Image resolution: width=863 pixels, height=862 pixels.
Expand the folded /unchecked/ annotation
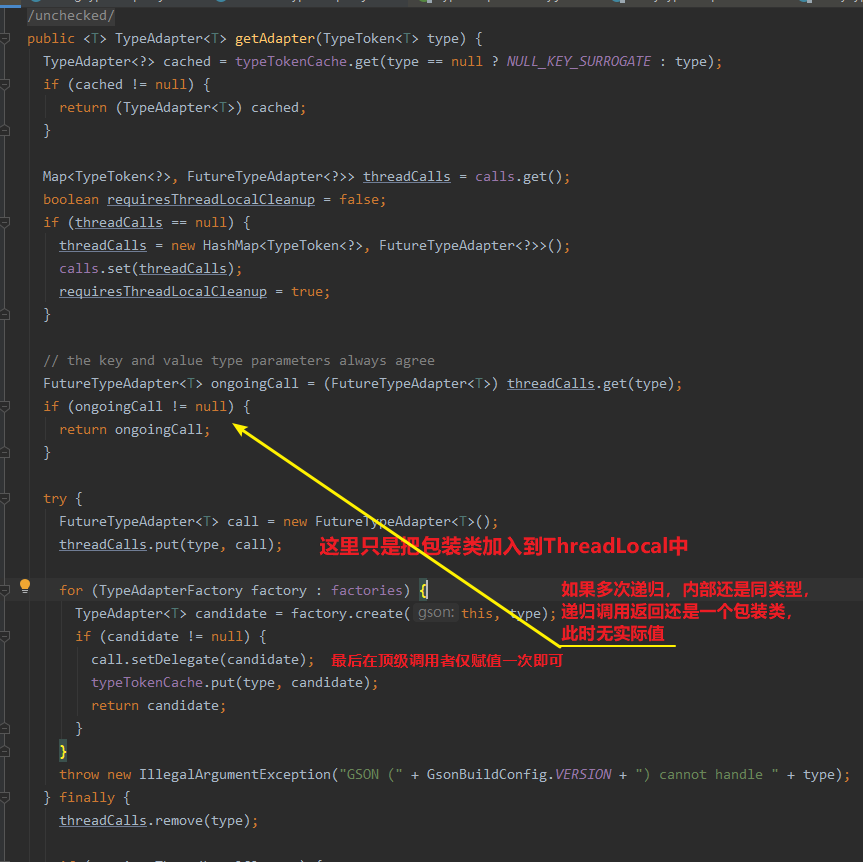coord(71,15)
